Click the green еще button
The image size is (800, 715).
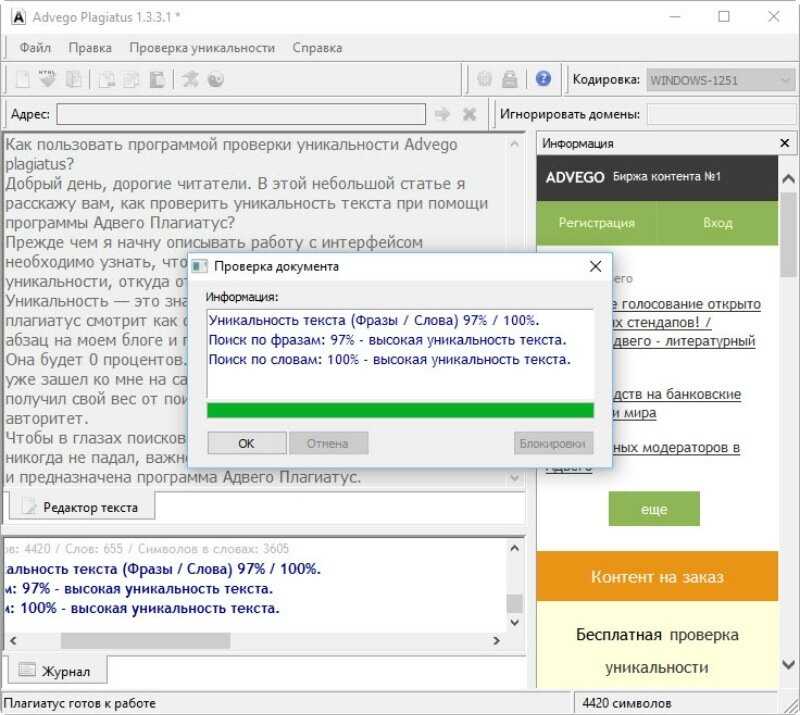tap(654, 509)
